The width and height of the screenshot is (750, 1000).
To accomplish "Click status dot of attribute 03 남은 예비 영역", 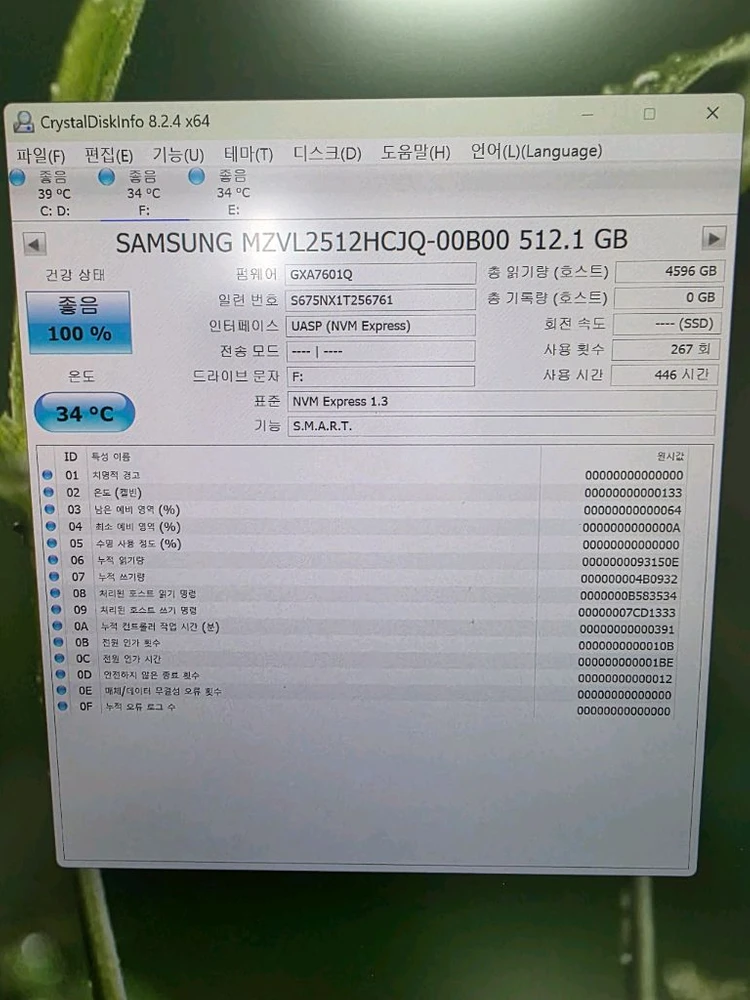I will (x=50, y=510).
